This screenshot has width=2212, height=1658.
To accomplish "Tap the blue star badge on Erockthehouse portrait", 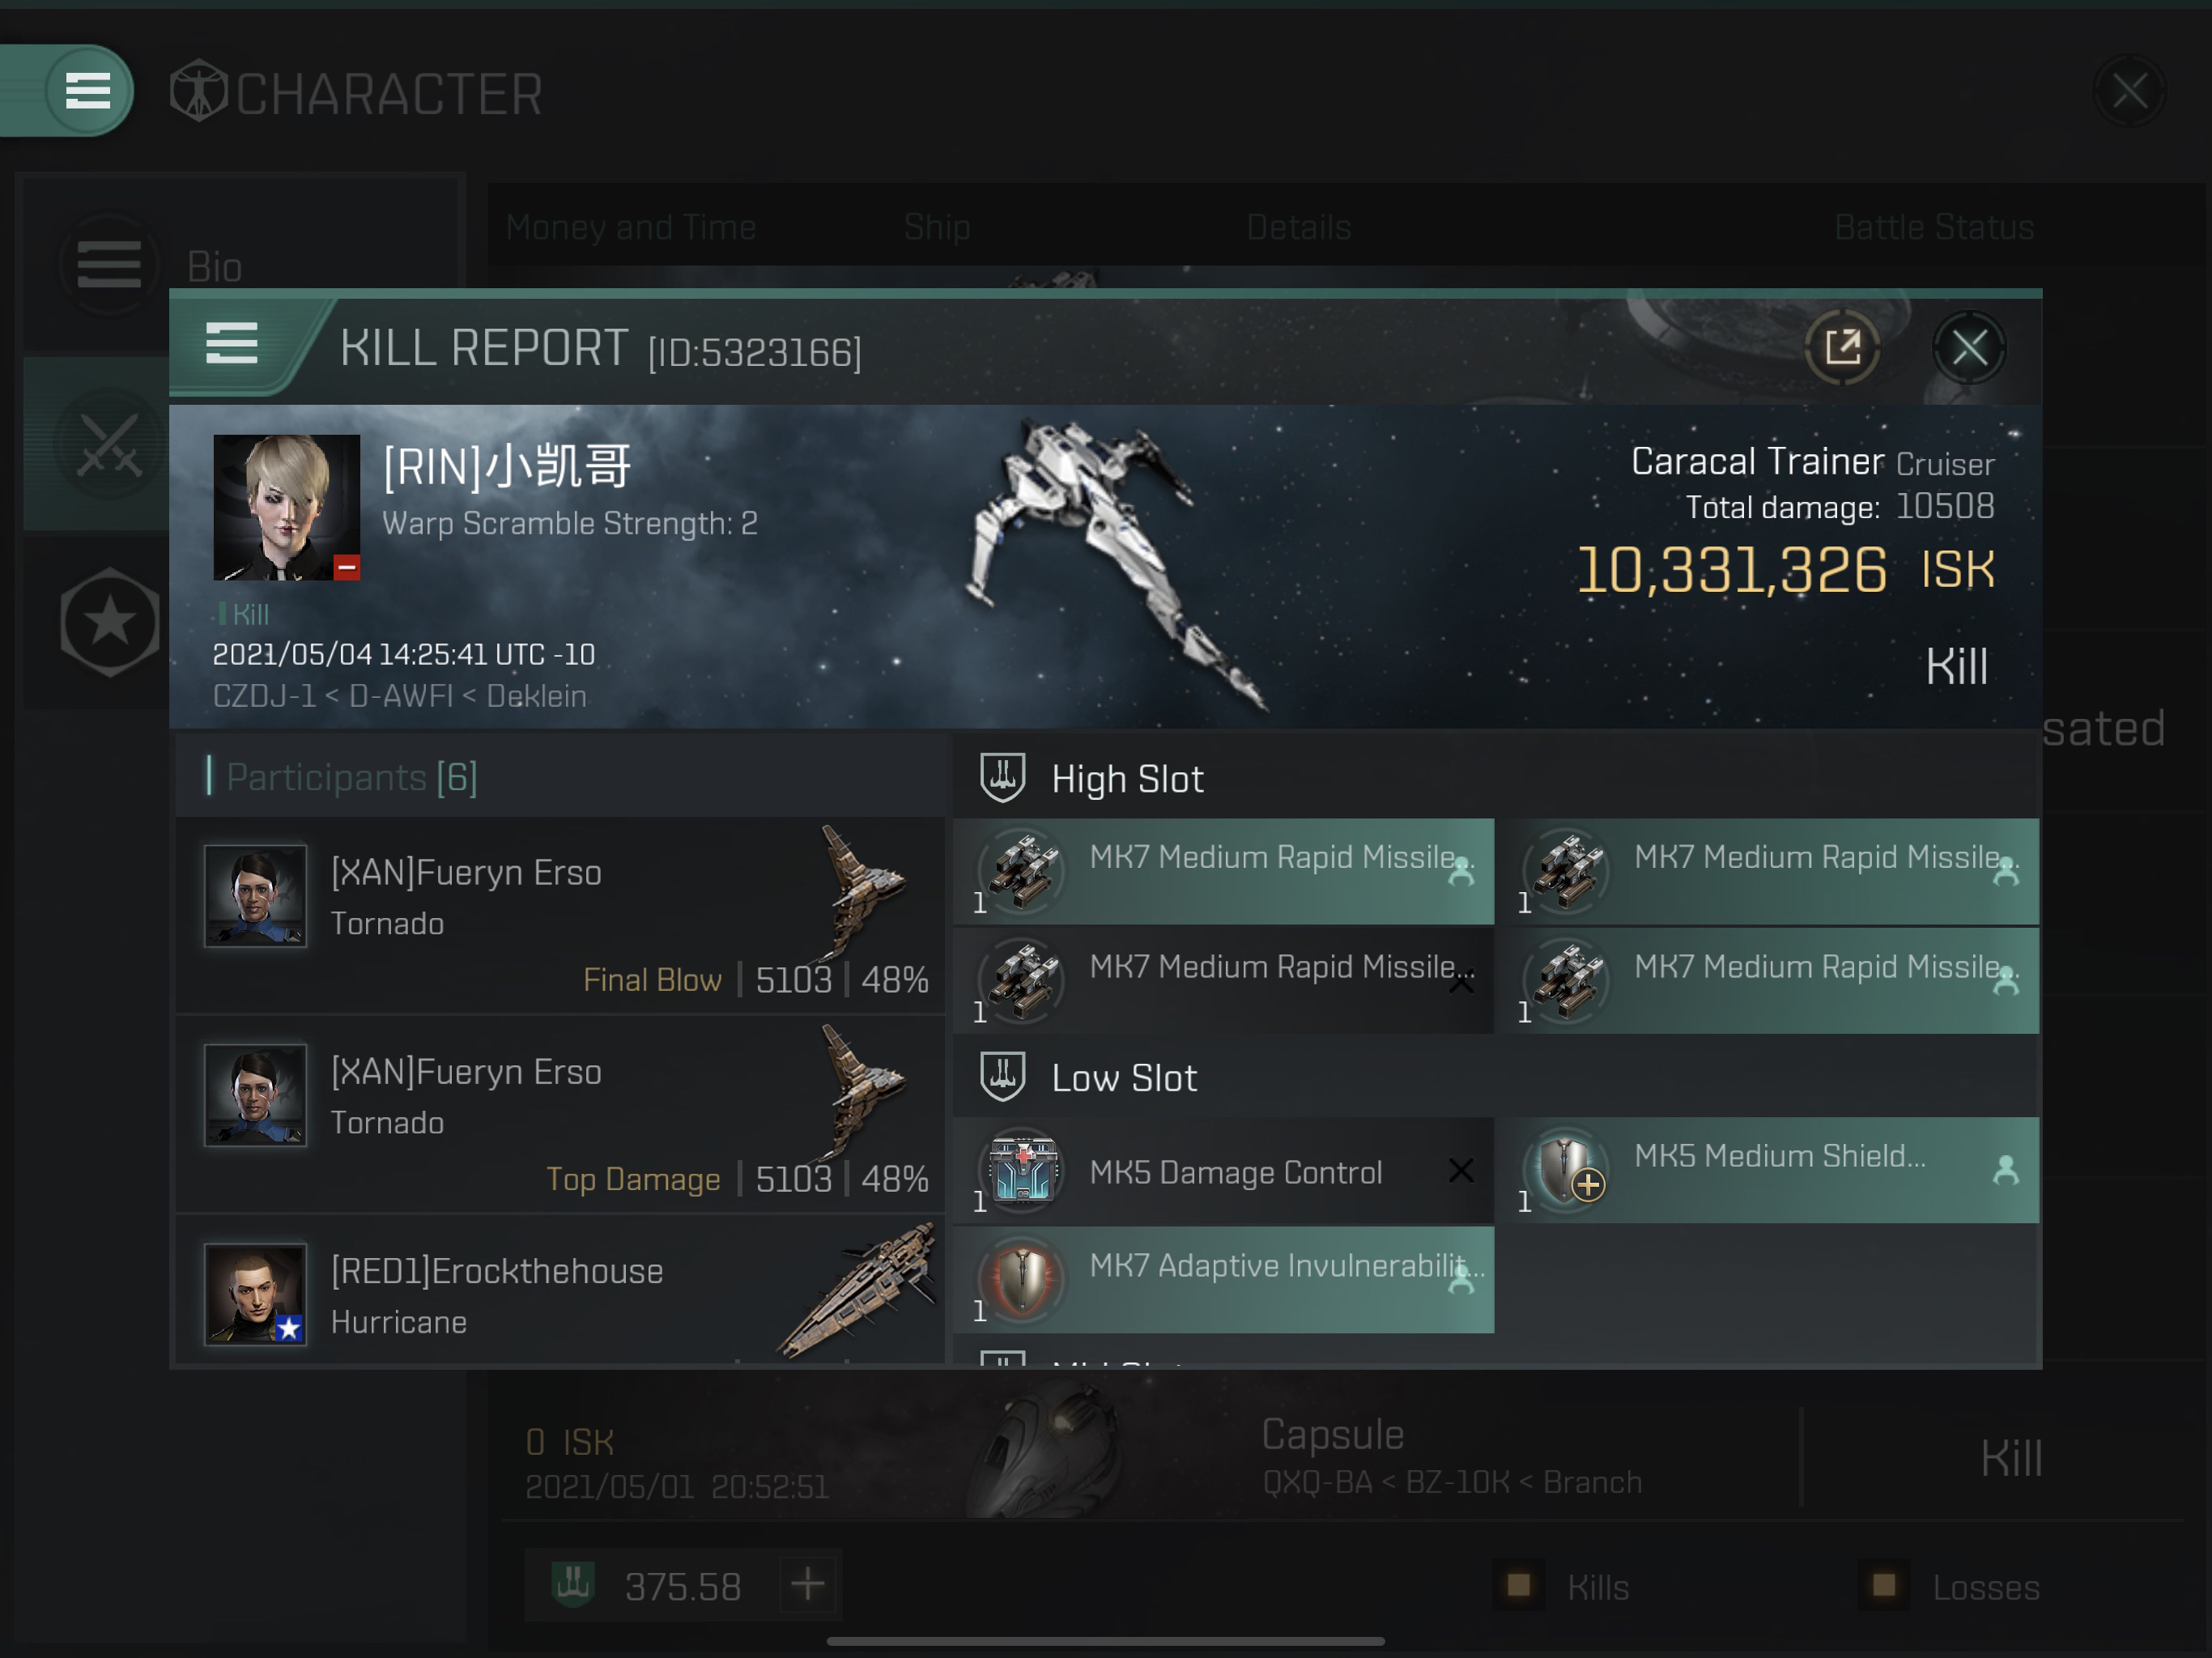I will pos(290,1328).
